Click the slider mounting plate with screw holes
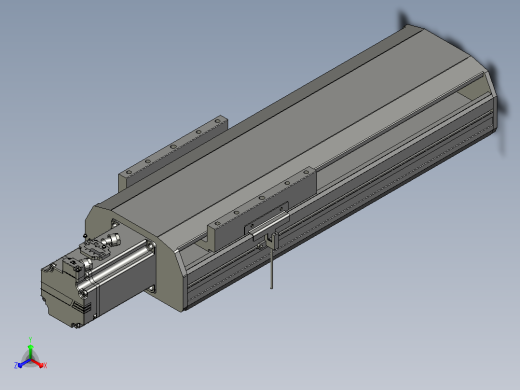This screenshot has height=390, width=520. pyautogui.click(x=262, y=208)
